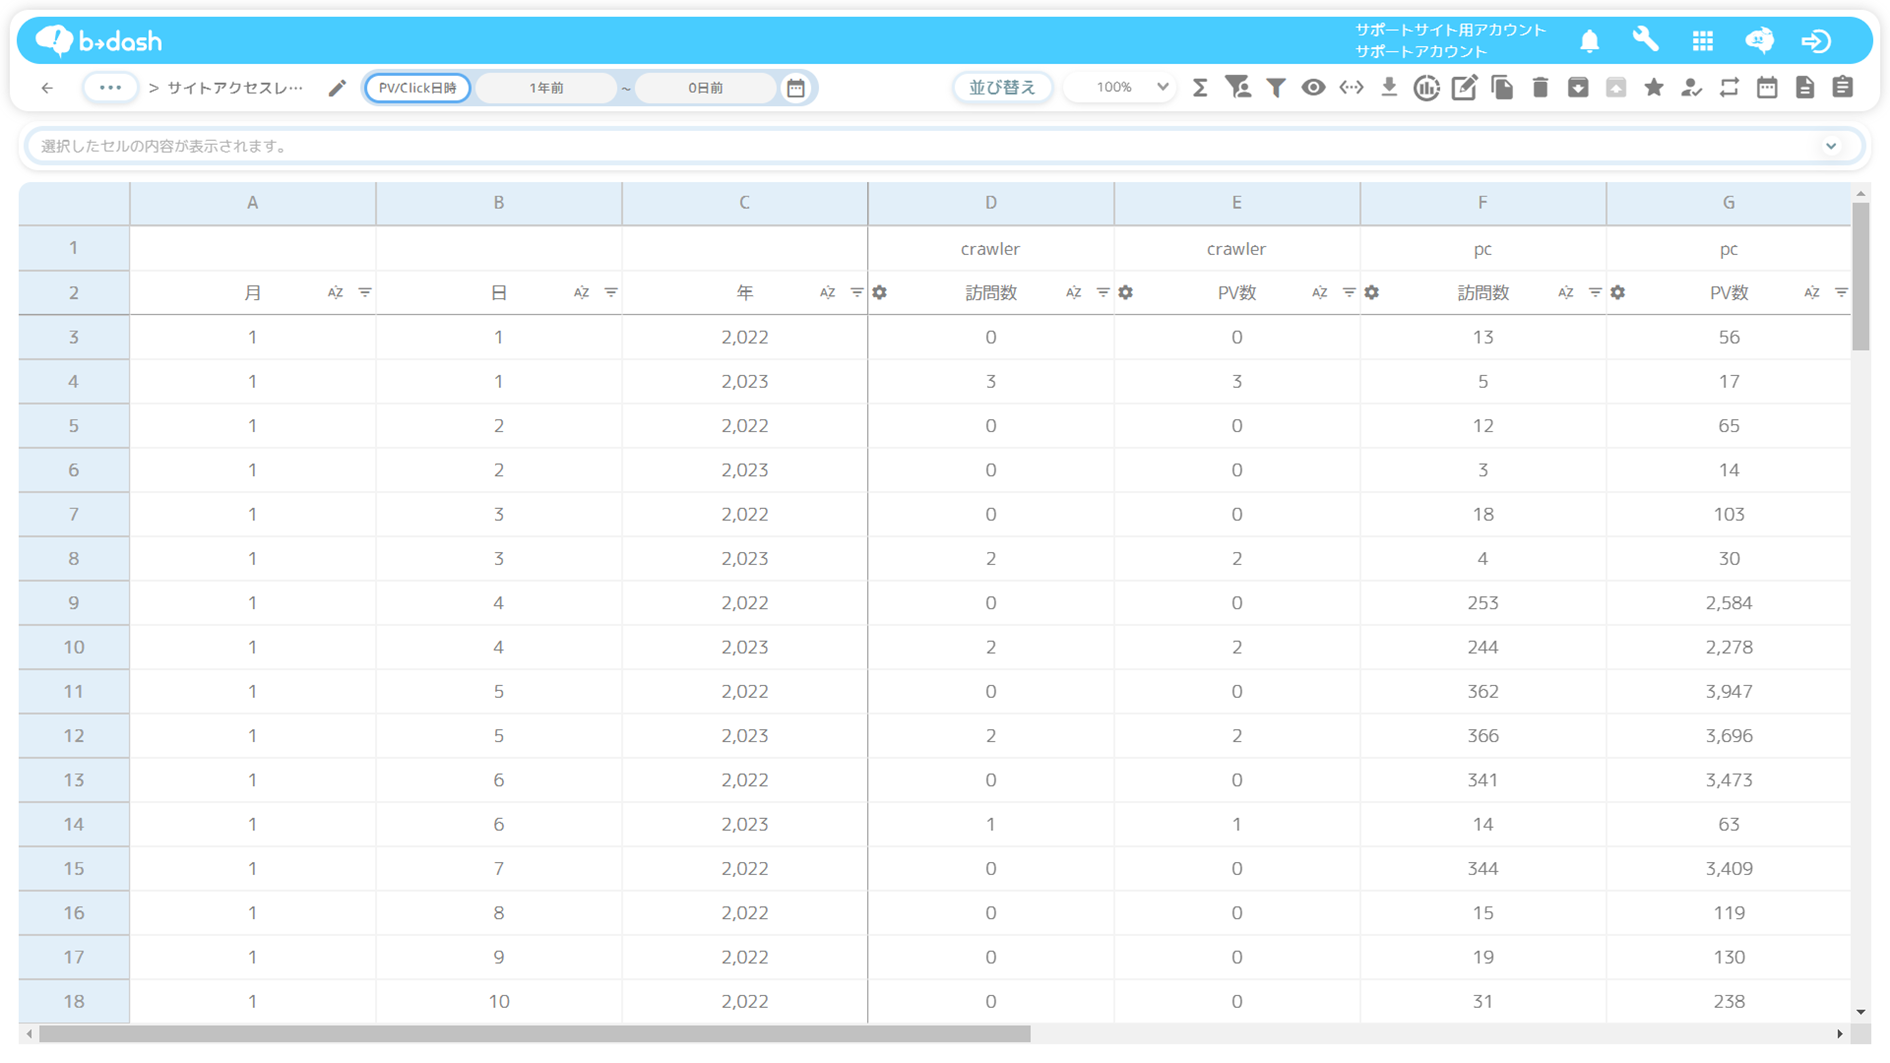Click the funnel-with-person segment filter icon
Viewport: 1890px width, 1063px height.
click(1238, 88)
